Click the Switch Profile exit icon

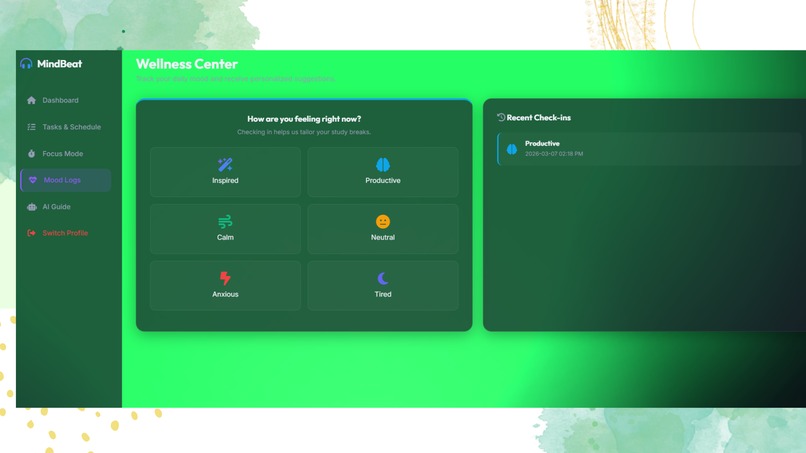coord(31,233)
